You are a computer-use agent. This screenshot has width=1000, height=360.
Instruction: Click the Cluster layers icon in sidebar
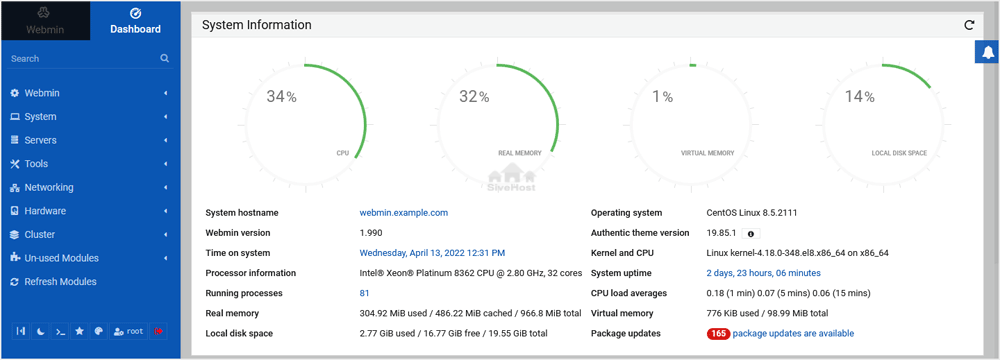(15, 235)
